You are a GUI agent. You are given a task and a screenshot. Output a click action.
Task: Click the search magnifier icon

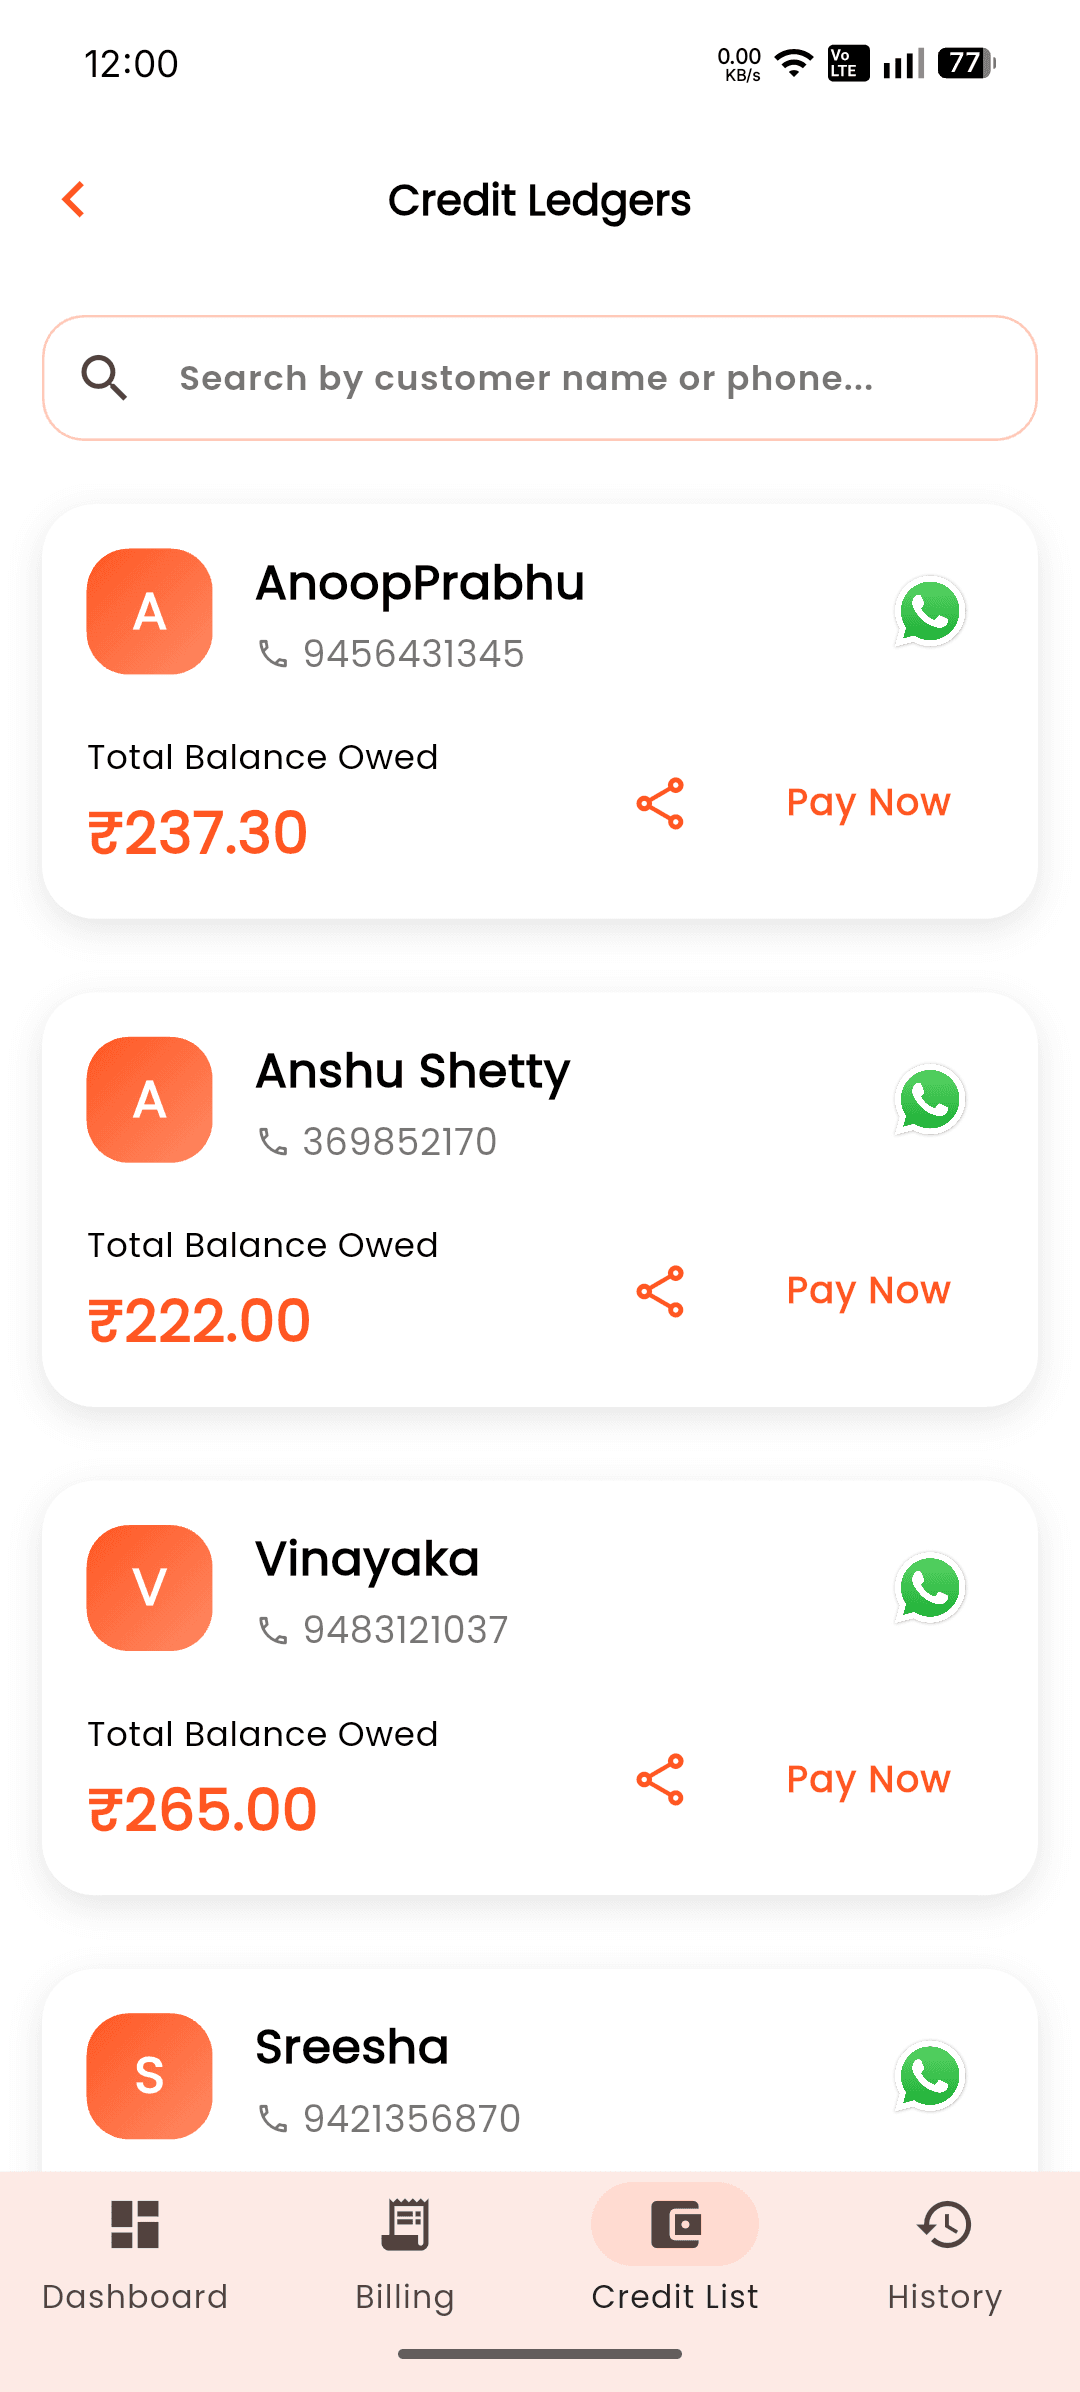104,378
